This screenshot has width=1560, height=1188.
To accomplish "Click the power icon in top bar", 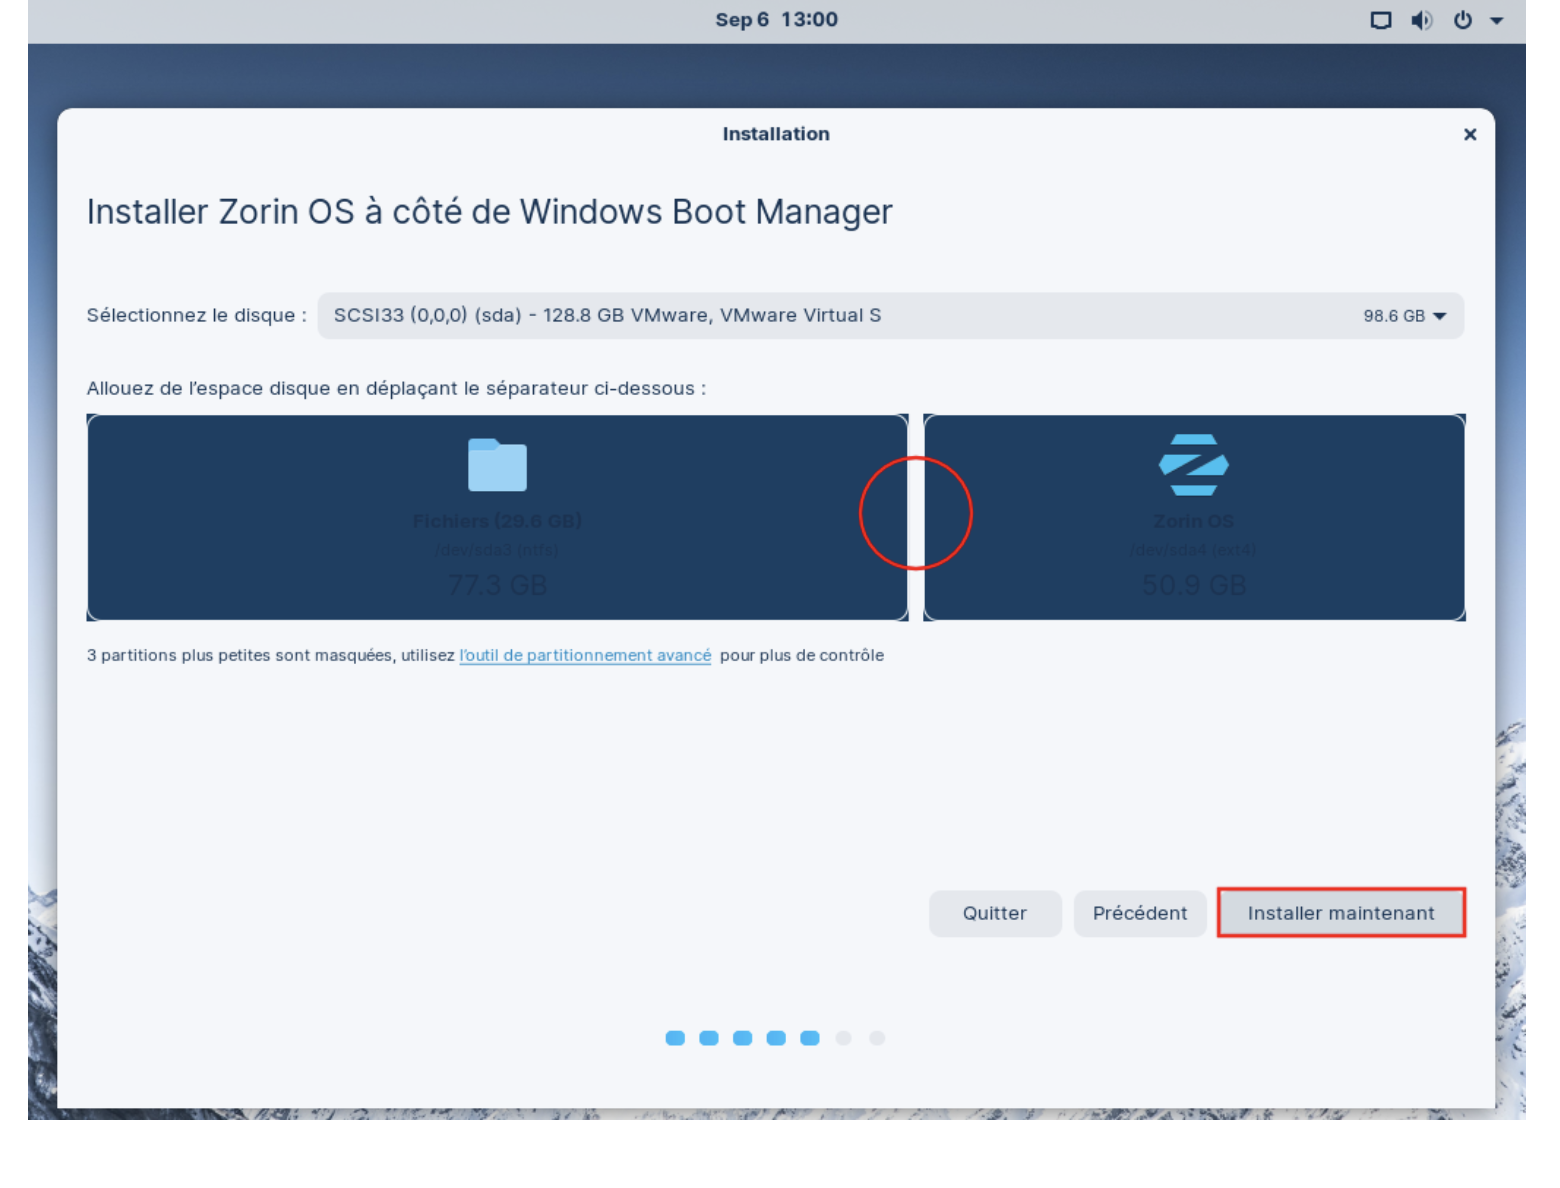I will pyautogui.click(x=1462, y=20).
